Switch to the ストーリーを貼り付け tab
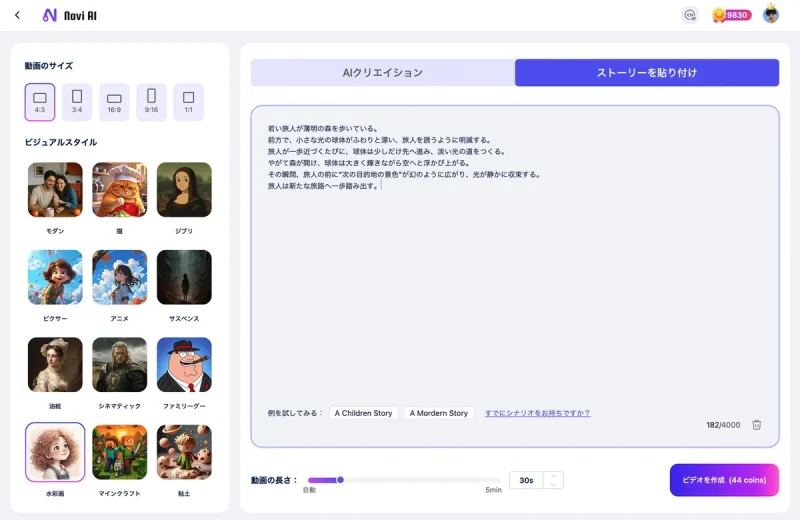The height and width of the screenshot is (520, 800). click(647, 73)
